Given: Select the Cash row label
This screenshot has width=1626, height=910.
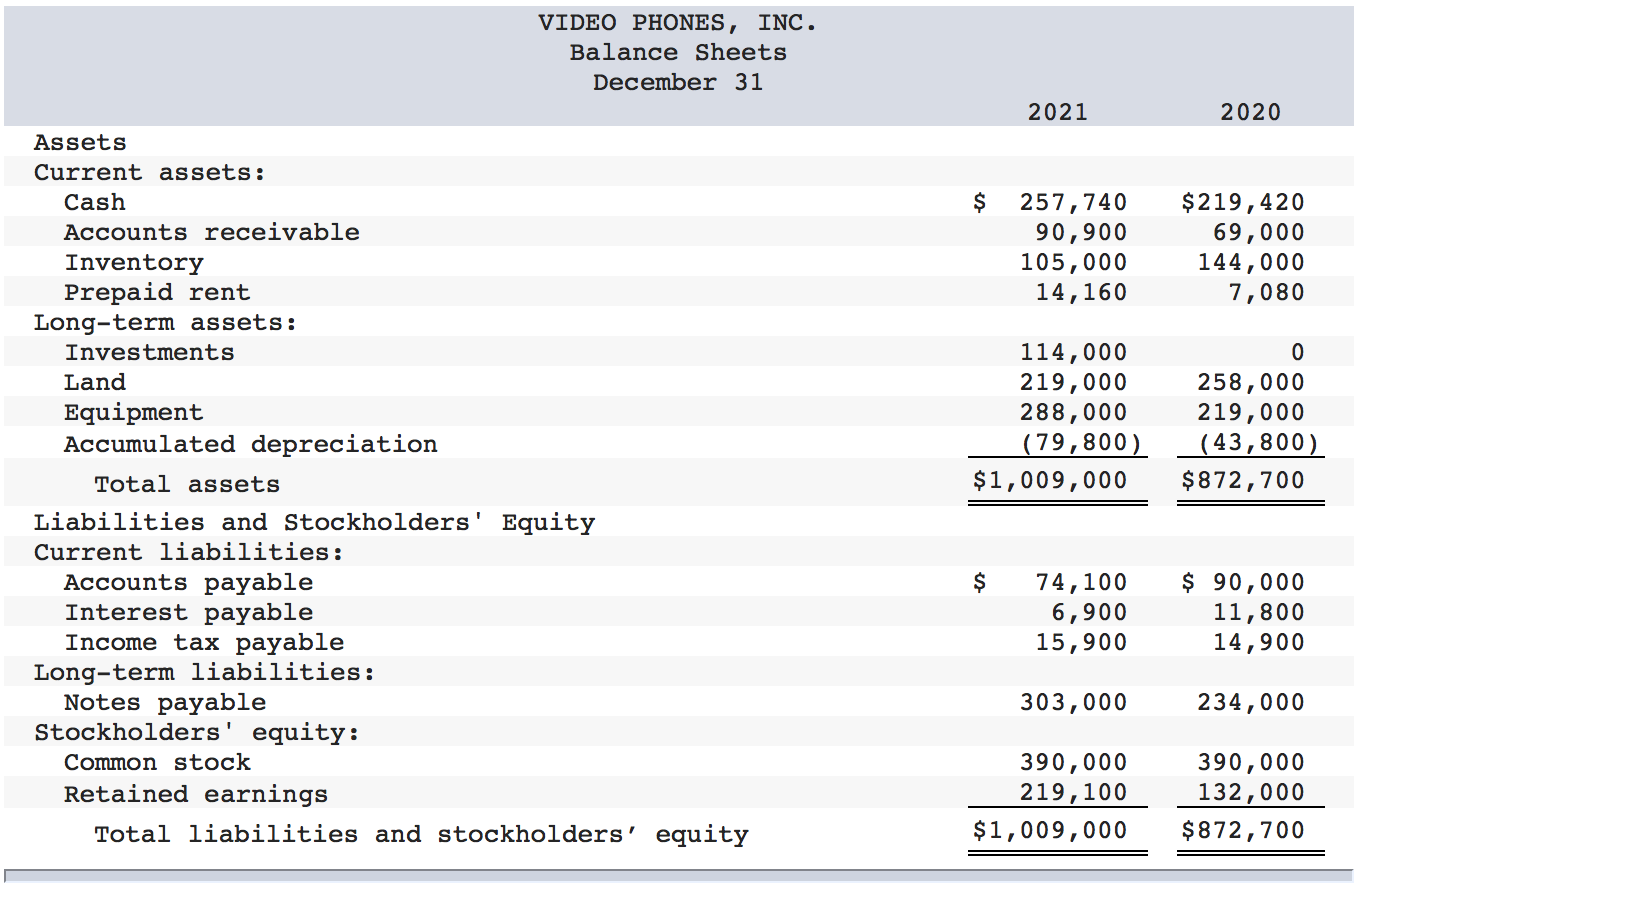Looking at the screenshot, I should pos(94,202).
